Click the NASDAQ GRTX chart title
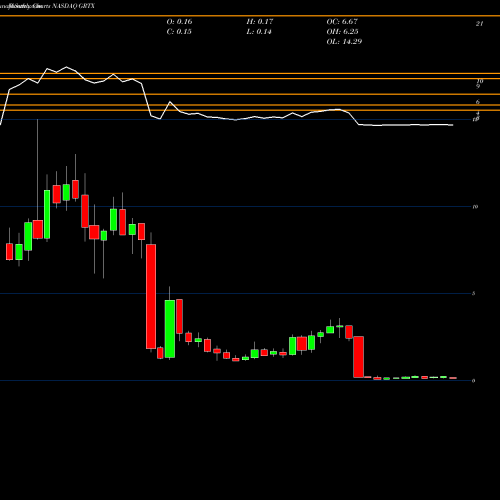 pyautogui.click(x=74, y=6)
